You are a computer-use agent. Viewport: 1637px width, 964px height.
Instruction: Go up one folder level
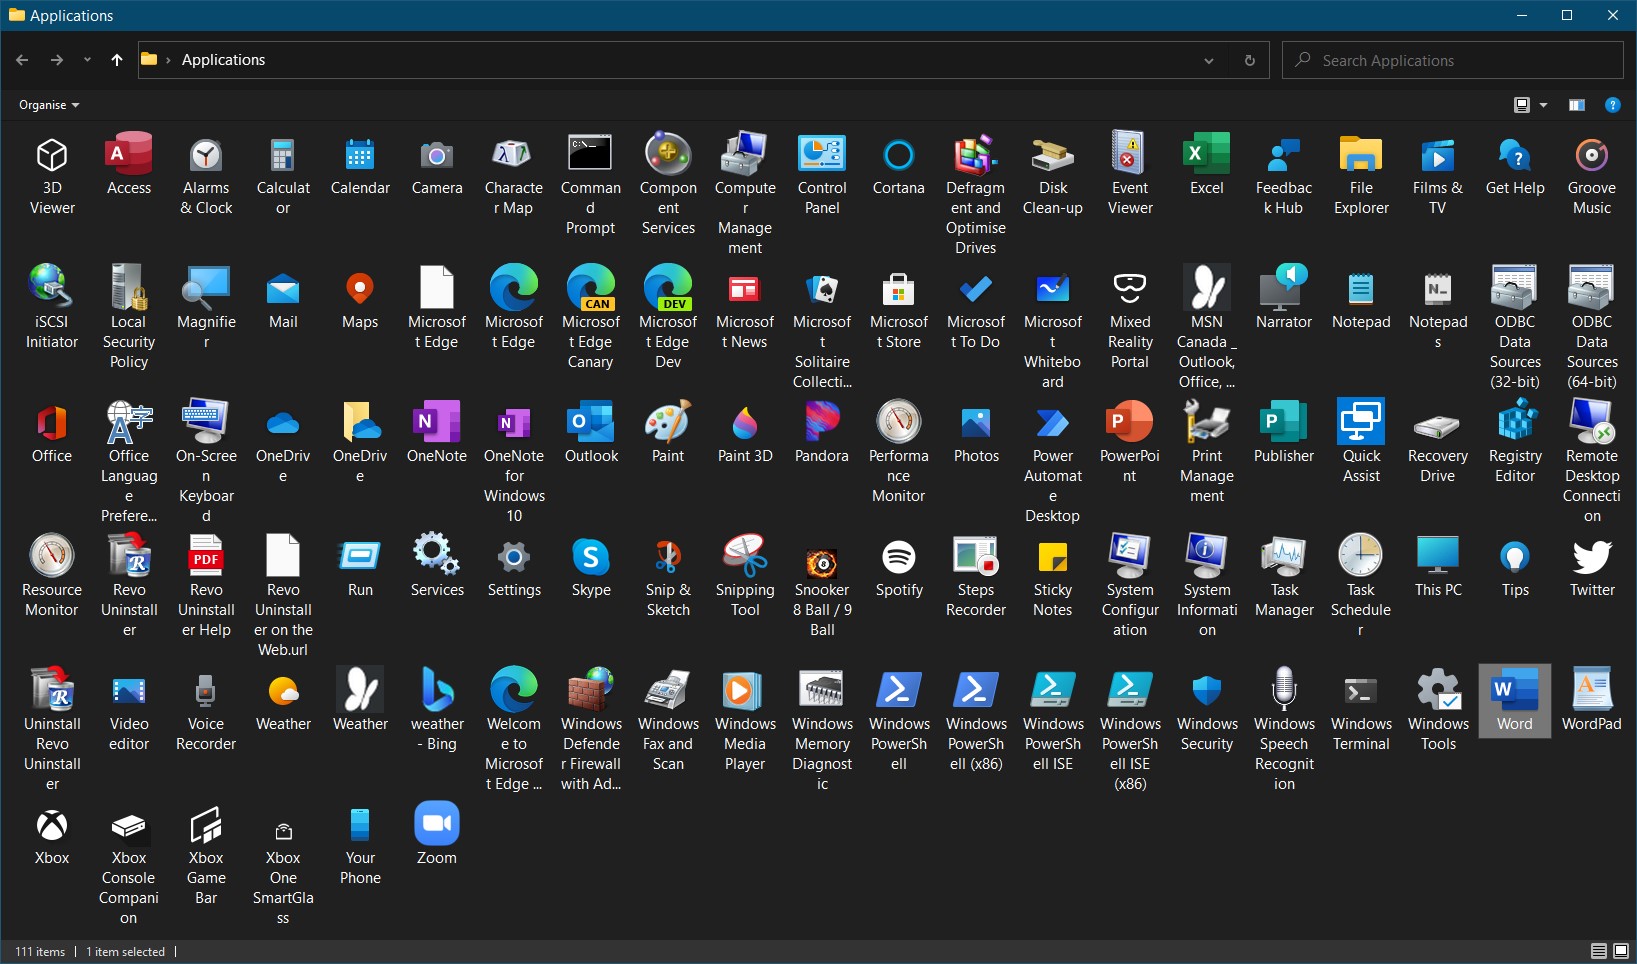coord(117,60)
